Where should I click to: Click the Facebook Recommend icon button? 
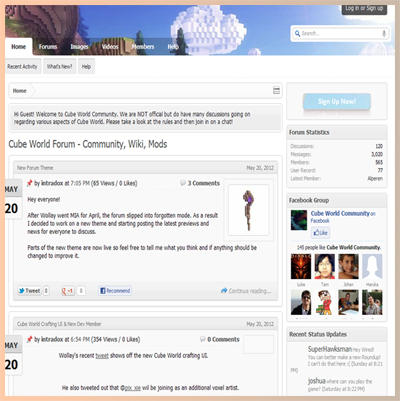tap(115, 291)
